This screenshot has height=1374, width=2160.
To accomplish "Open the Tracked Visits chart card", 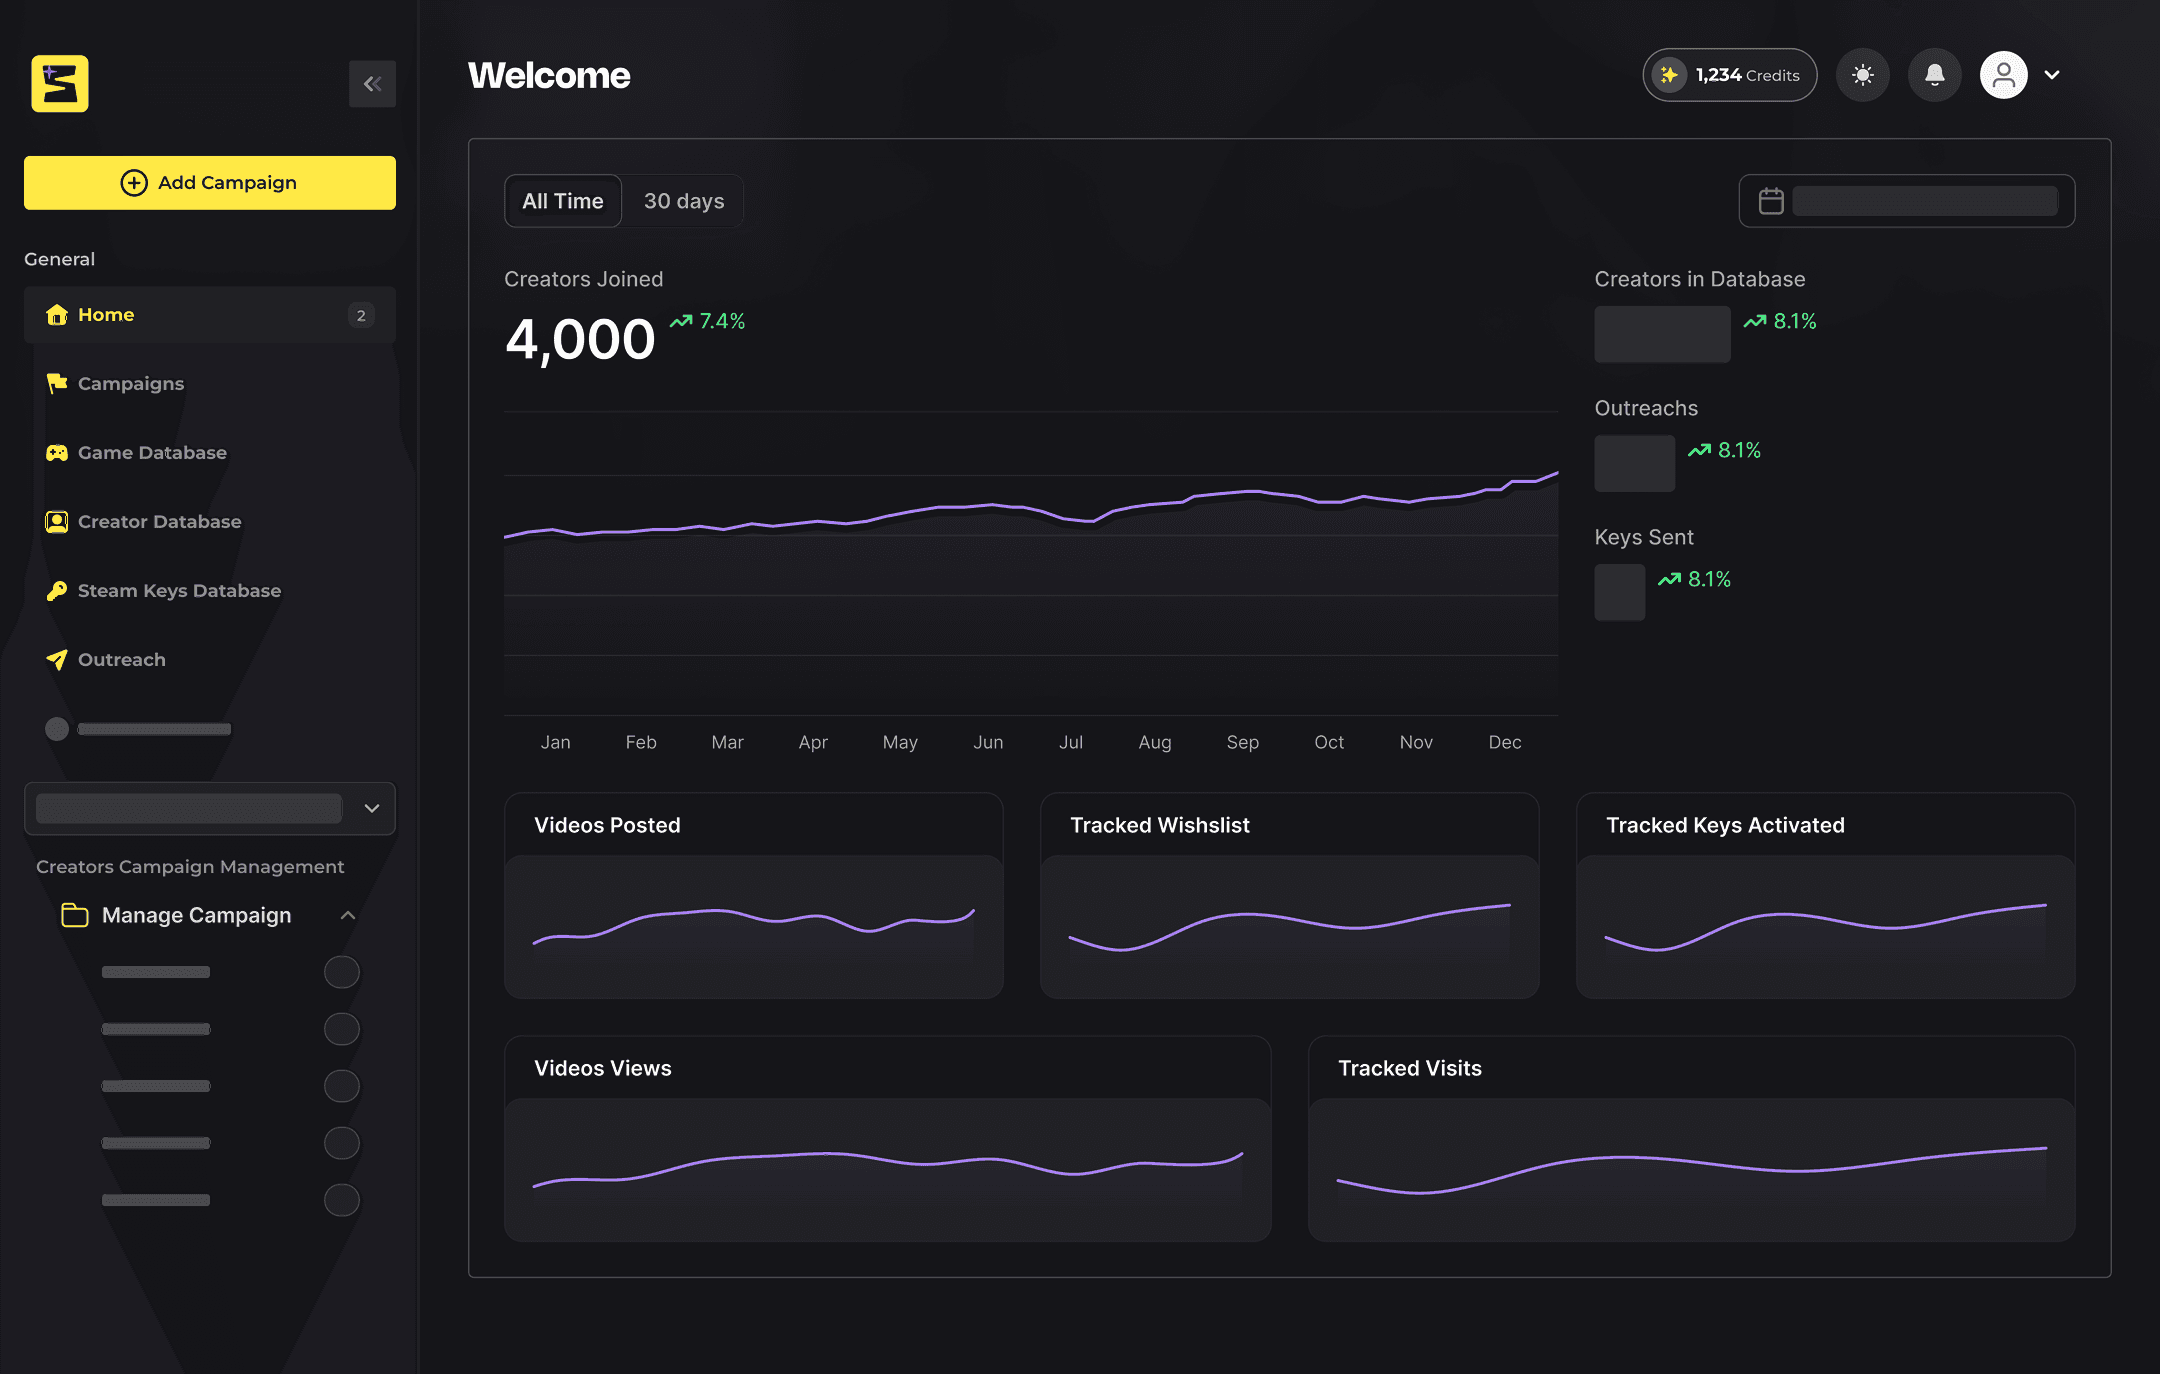I will point(1692,1139).
